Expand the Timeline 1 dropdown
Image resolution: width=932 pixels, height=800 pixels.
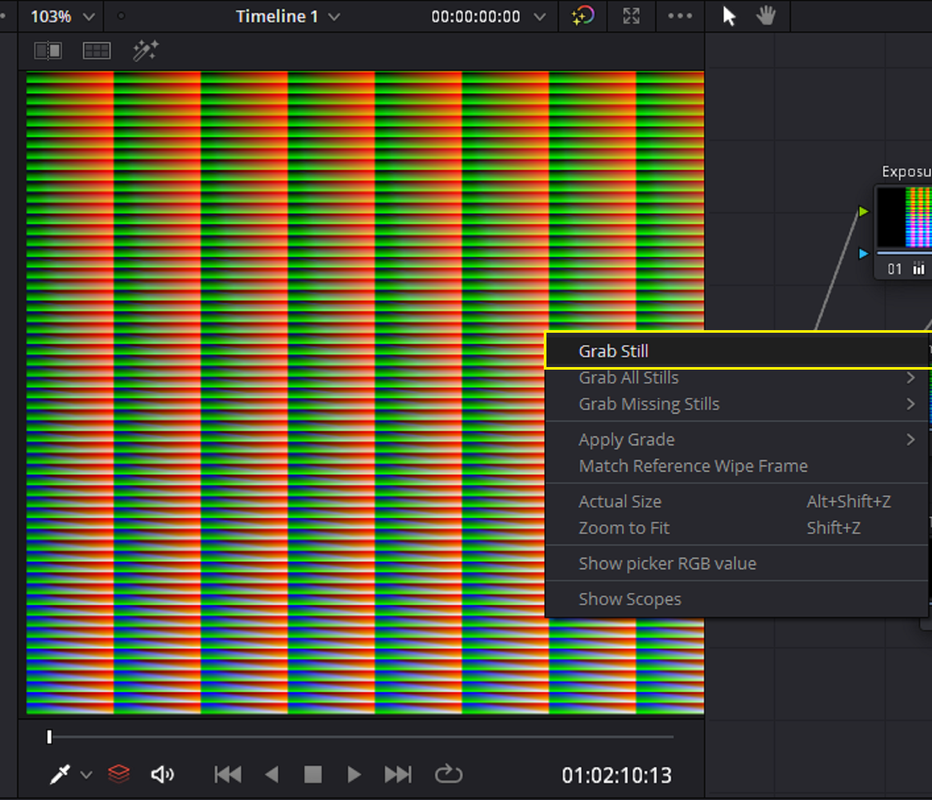tap(288, 17)
